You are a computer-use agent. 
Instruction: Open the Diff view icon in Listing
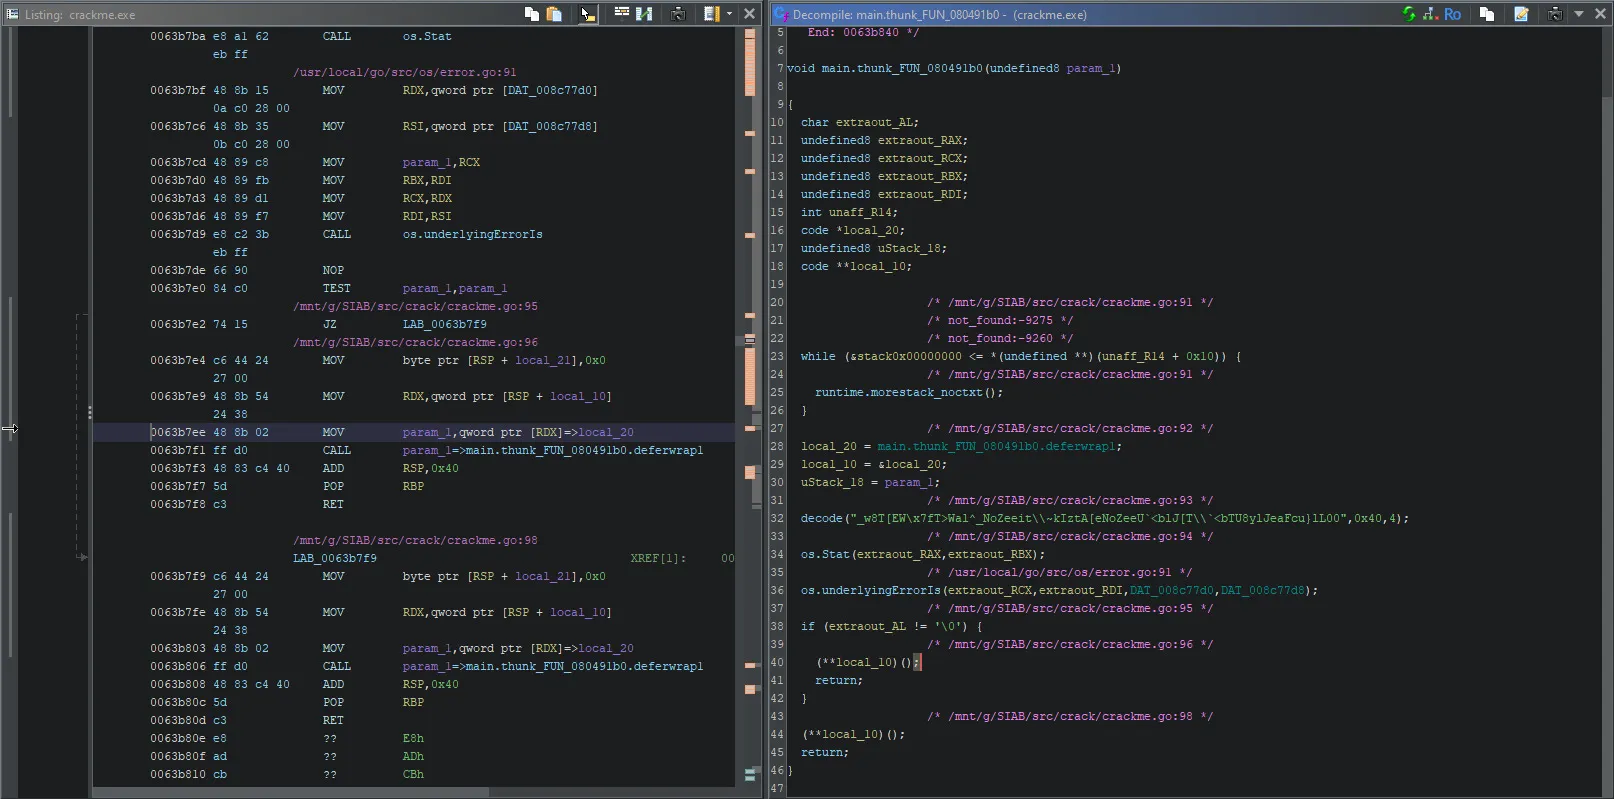click(x=644, y=14)
